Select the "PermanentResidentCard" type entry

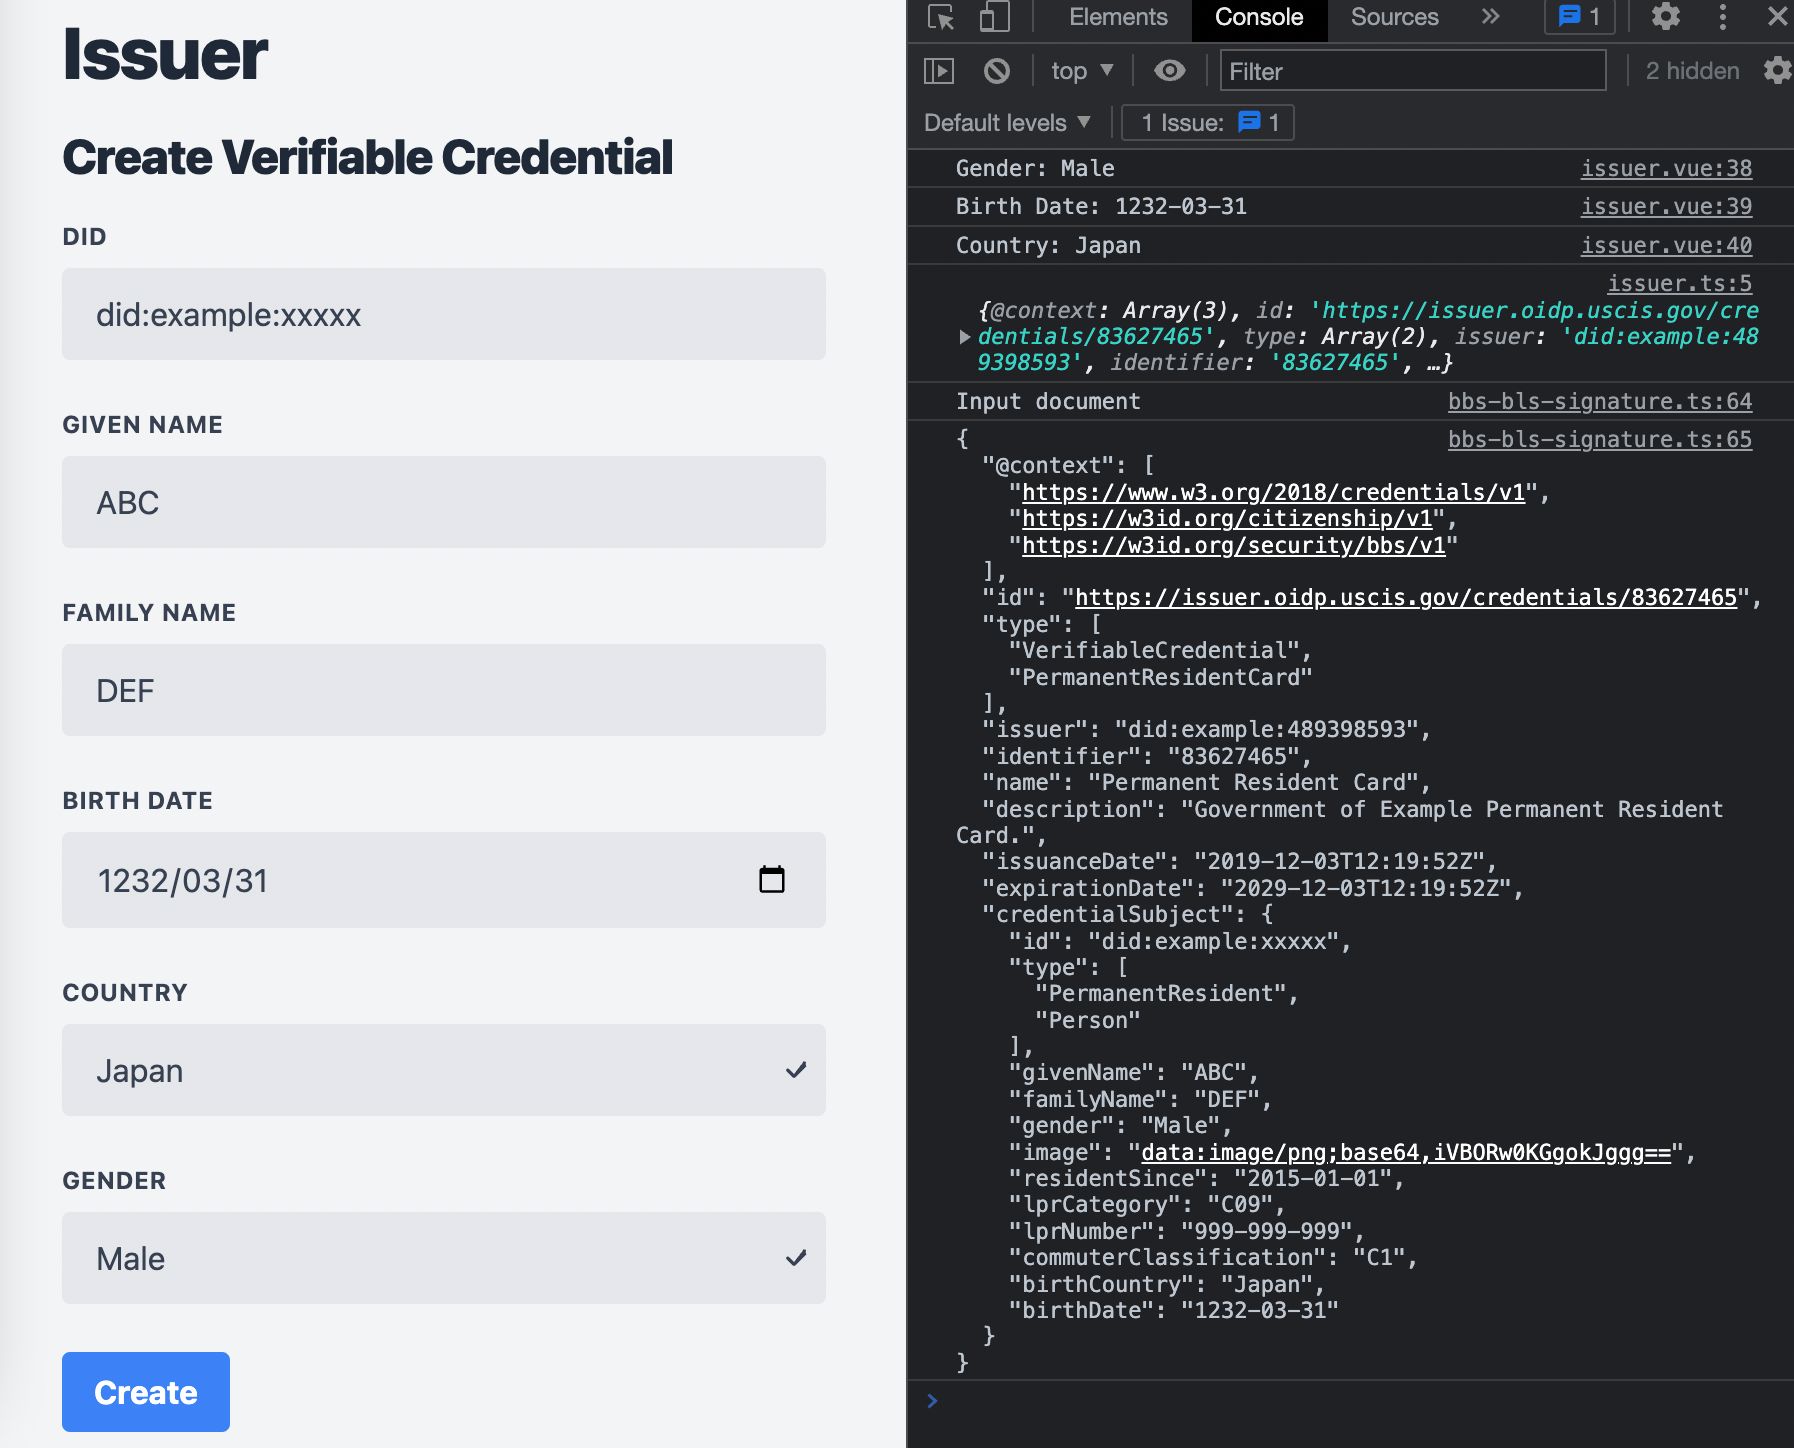click(1160, 677)
